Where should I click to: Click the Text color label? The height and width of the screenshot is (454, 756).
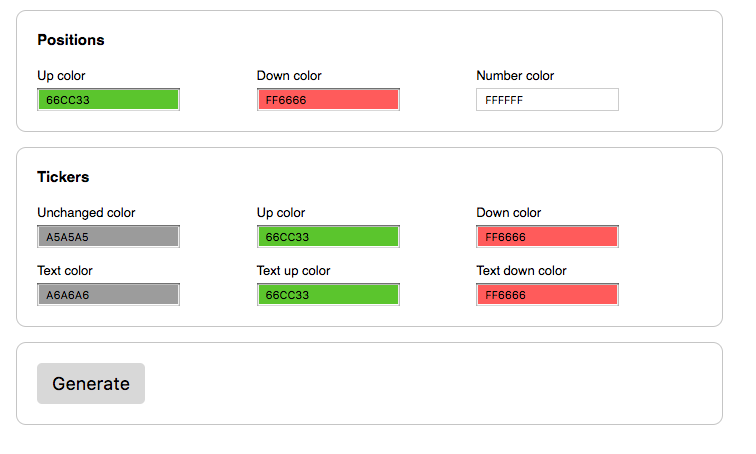point(65,271)
